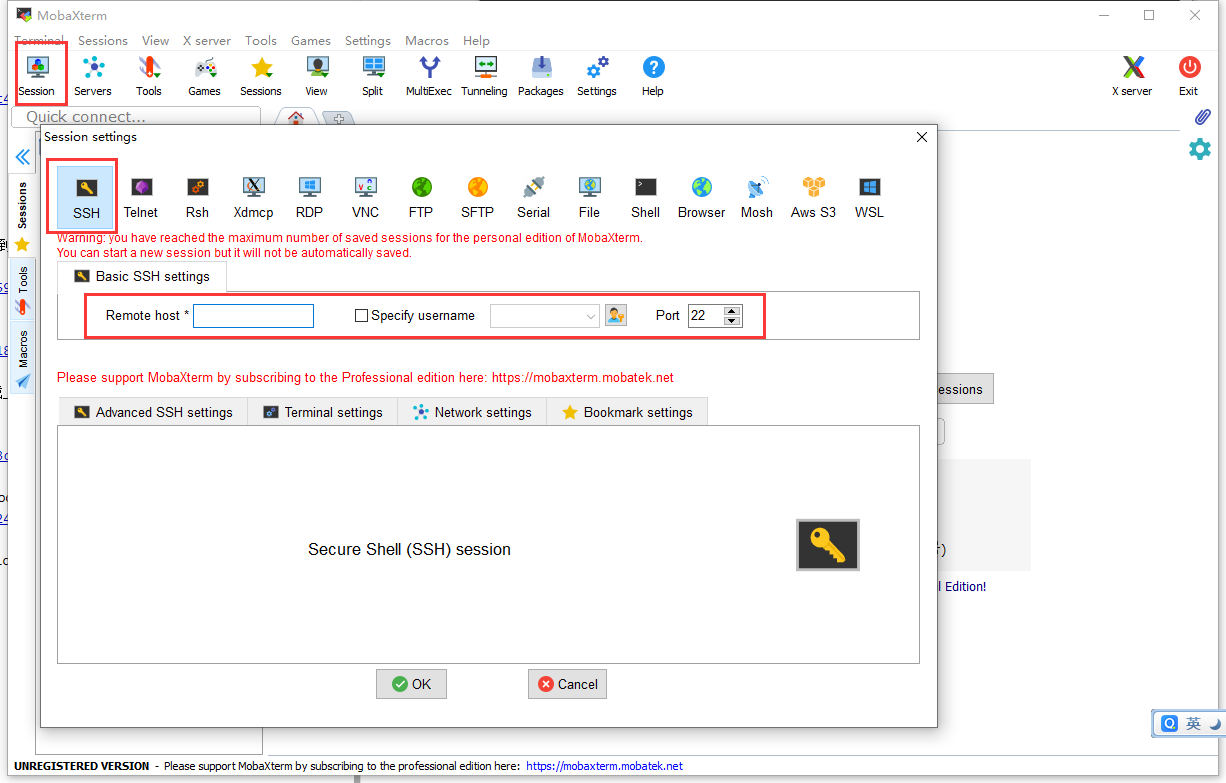Increase the port number stepper
1226x783 pixels.
pyautogui.click(x=732, y=310)
